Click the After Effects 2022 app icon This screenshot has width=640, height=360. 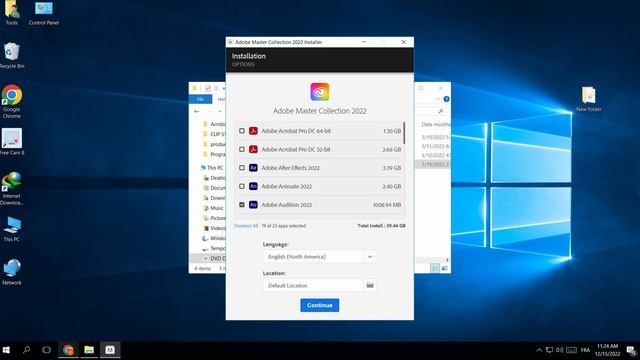(x=253, y=168)
